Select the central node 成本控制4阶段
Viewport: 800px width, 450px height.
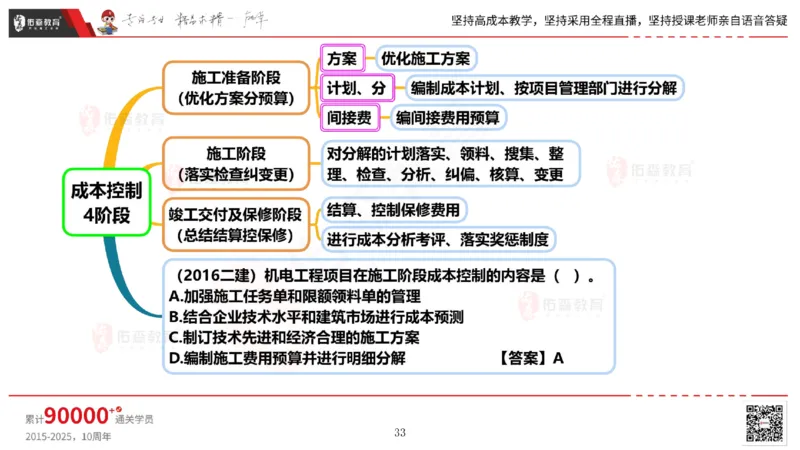[x=107, y=203]
